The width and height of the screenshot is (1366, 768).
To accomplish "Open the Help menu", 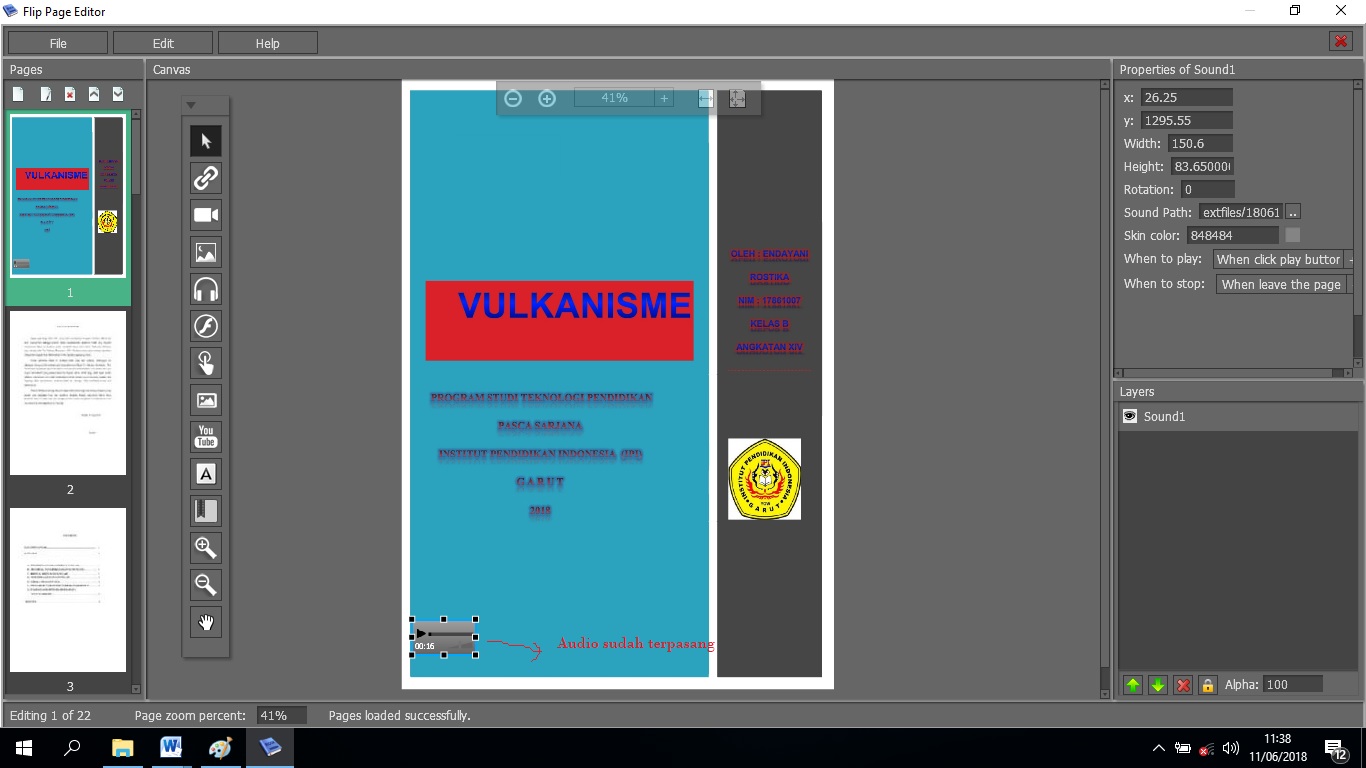I will click(268, 43).
